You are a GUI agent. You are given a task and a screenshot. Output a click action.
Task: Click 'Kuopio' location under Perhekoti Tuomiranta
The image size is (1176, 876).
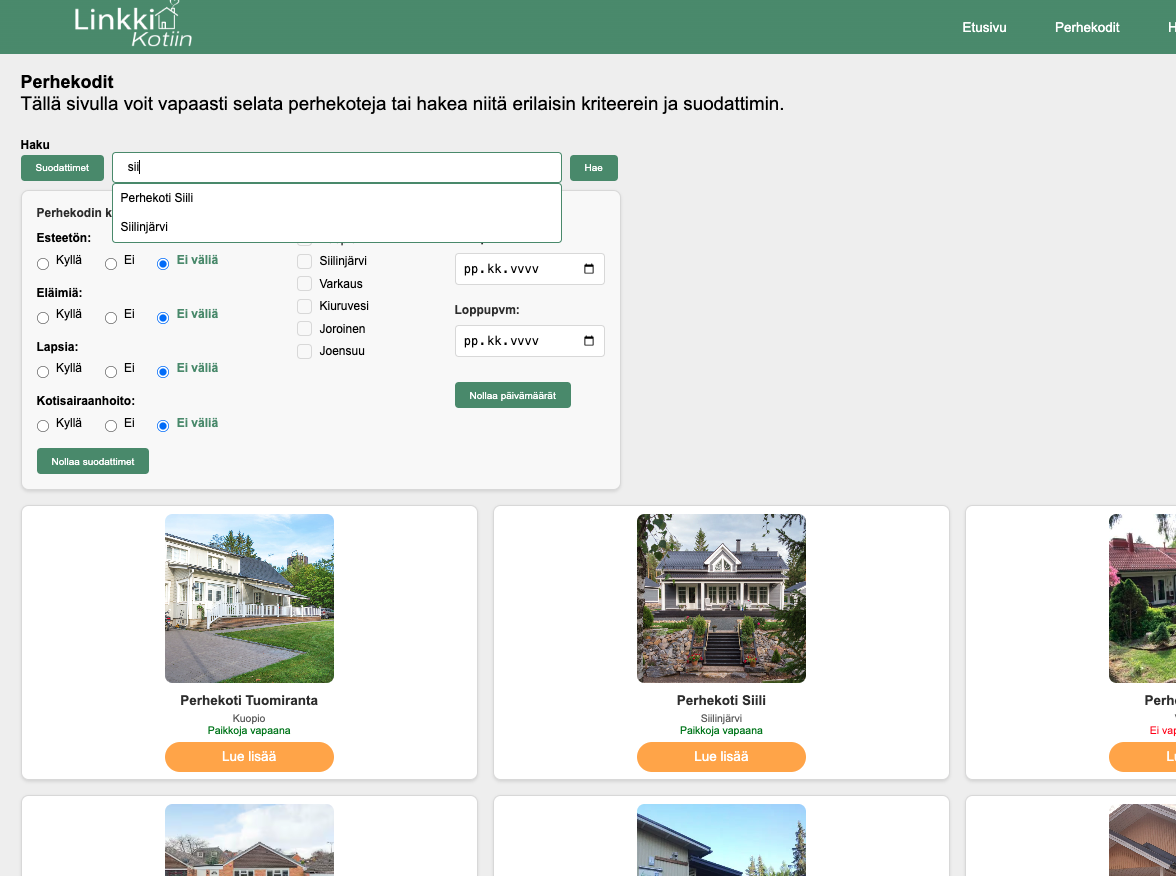click(x=249, y=718)
